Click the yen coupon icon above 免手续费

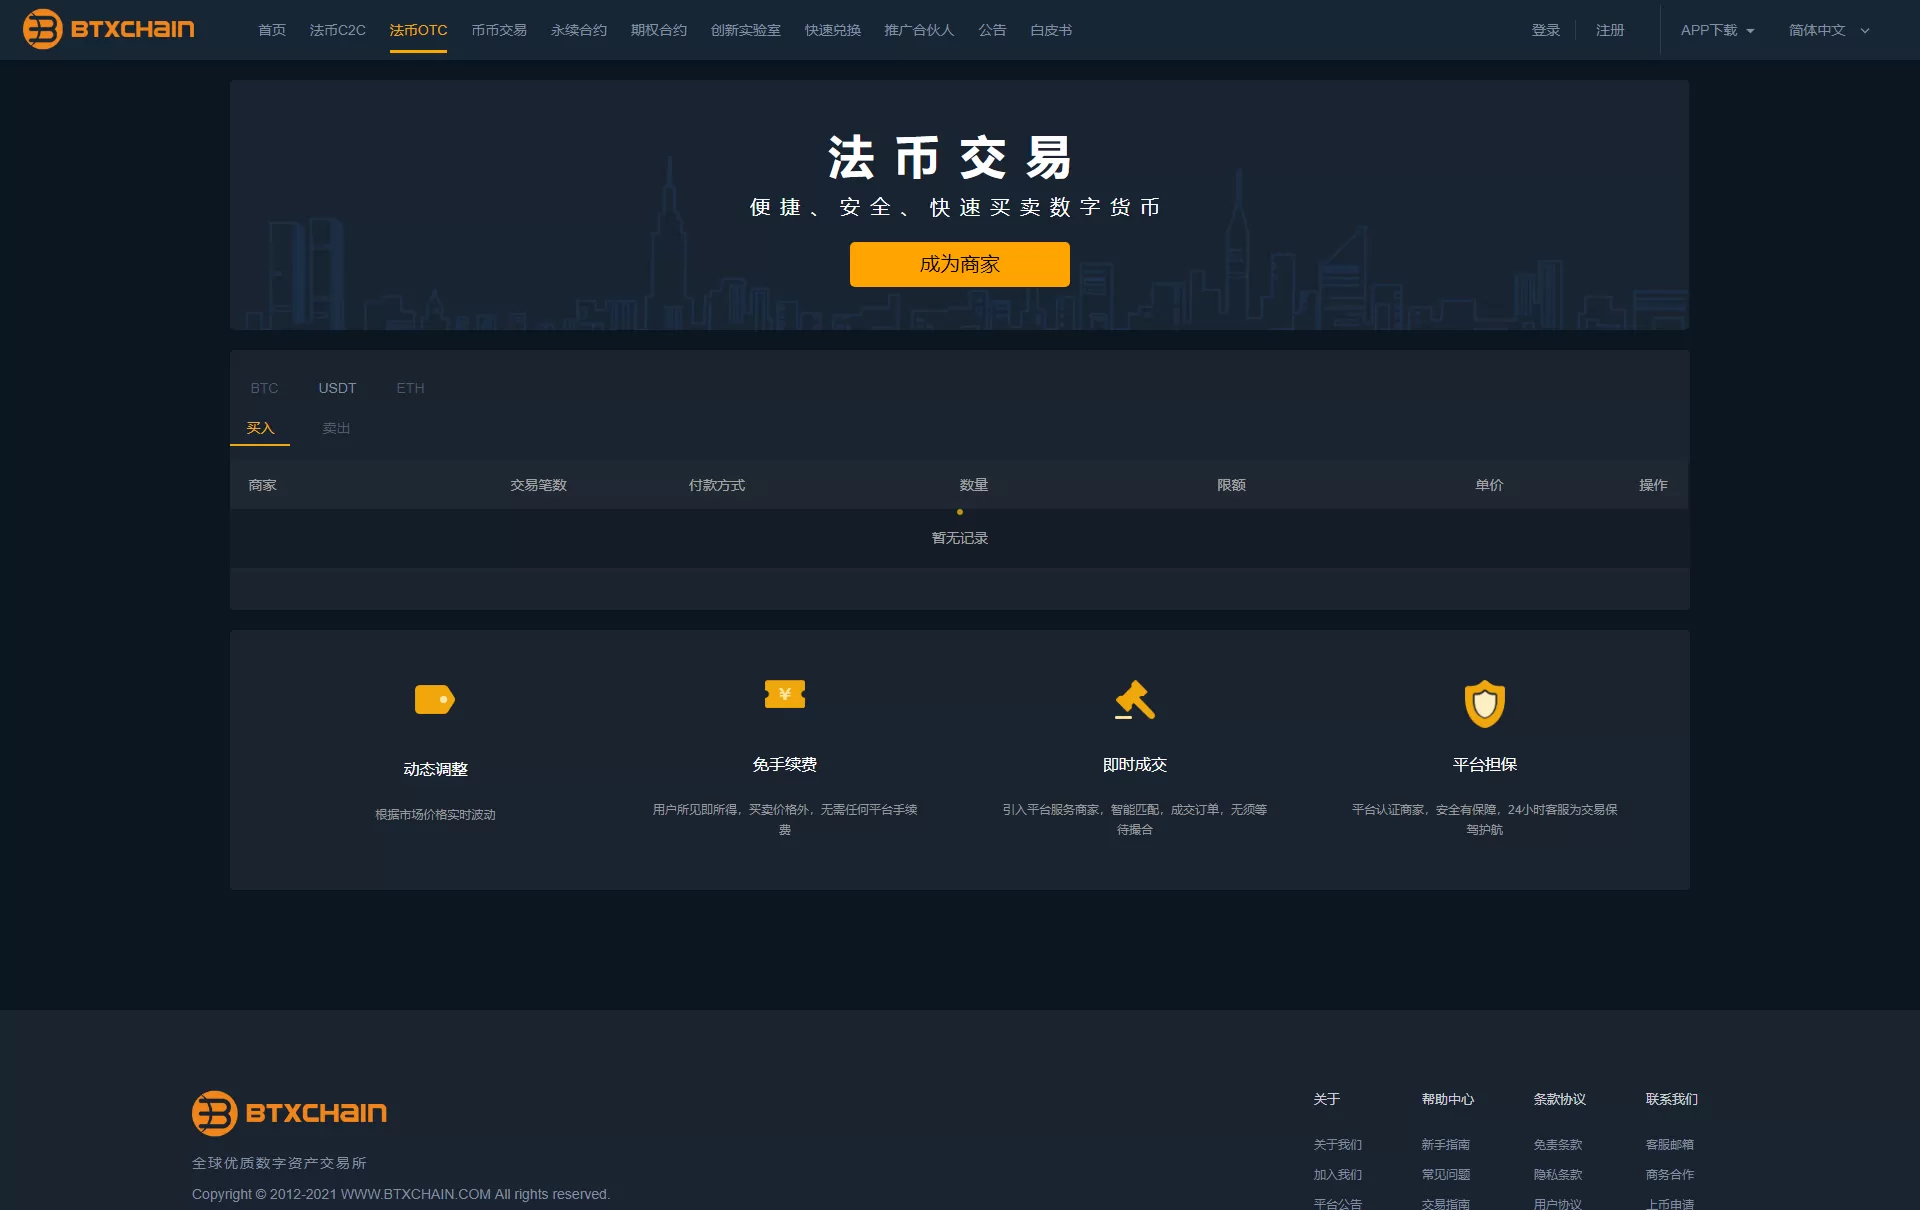click(785, 694)
